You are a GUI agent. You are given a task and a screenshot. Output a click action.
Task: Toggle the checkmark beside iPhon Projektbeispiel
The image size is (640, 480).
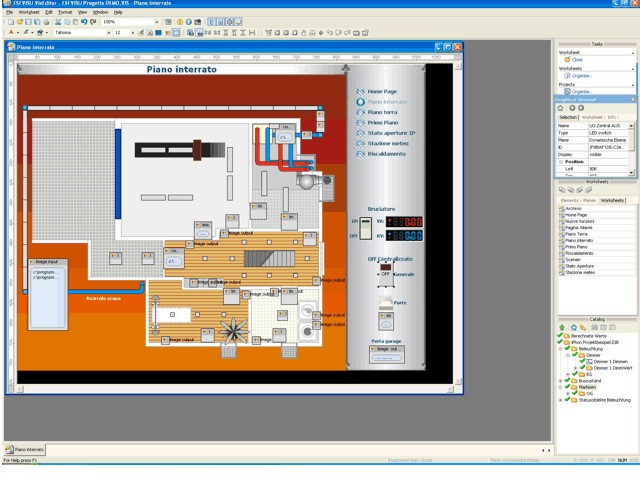560,342
